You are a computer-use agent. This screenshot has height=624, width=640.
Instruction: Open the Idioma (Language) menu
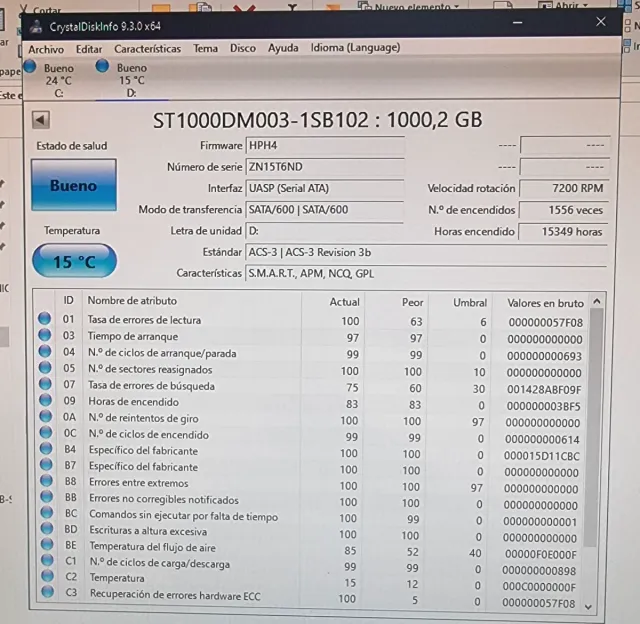355,48
